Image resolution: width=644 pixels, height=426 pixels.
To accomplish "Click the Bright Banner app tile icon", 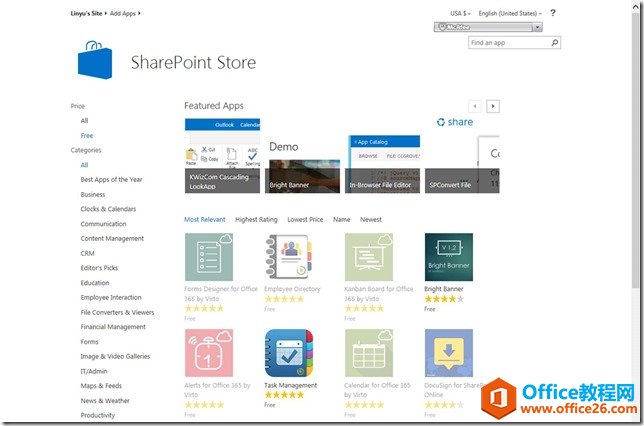I will pyautogui.click(x=448, y=257).
